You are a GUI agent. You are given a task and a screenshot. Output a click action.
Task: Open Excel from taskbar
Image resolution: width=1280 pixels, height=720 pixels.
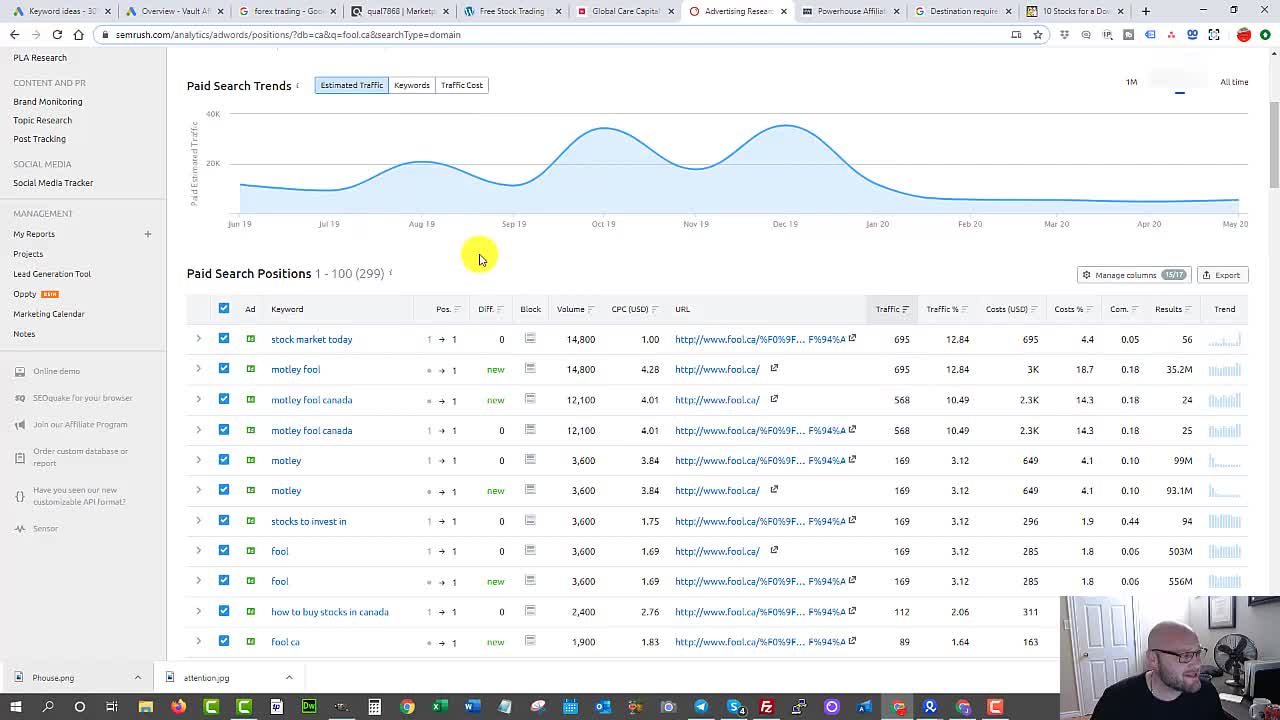coord(439,707)
